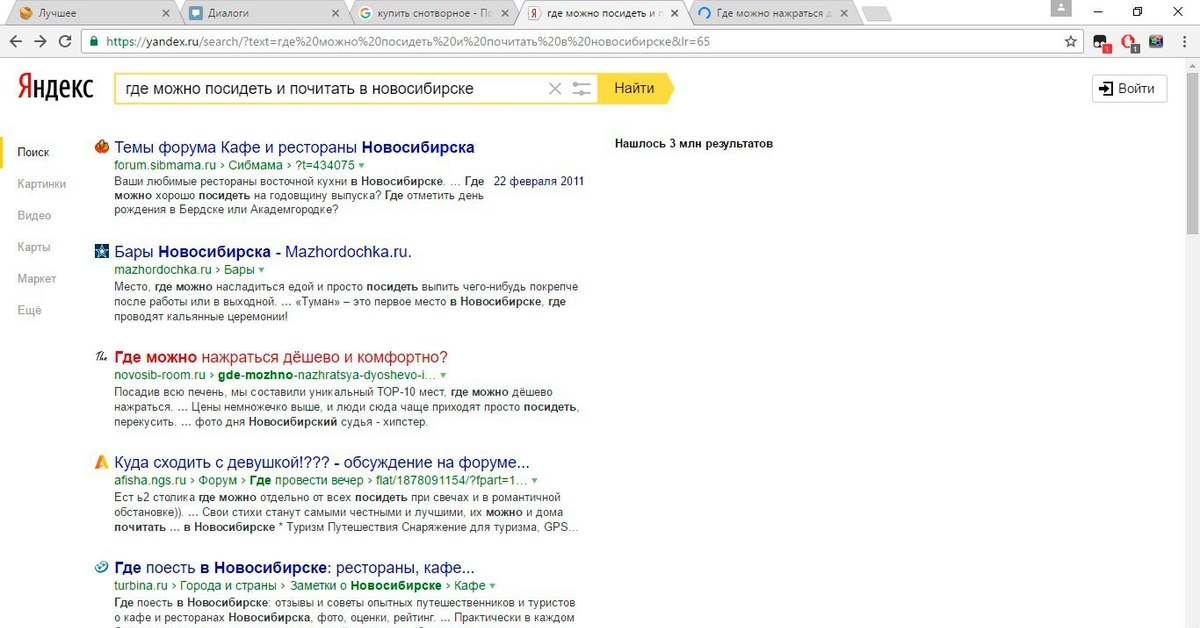Close the active Yandex search tab

(x=674, y=13)
